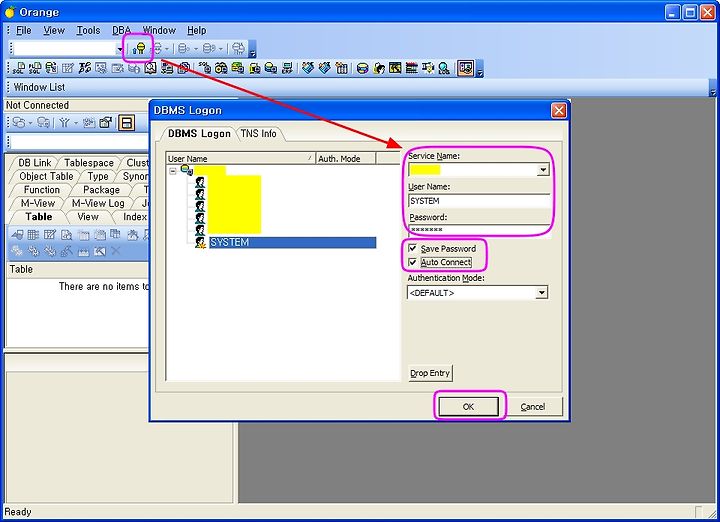Click Cancel in DBMS Logon dialog
This screenshot has height=522, width=720.
coord(533,407)
